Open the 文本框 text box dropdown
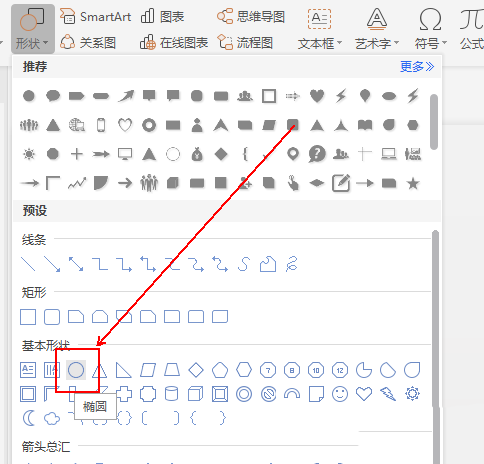This screenshot has width=484, height=464. coord(320,29)
